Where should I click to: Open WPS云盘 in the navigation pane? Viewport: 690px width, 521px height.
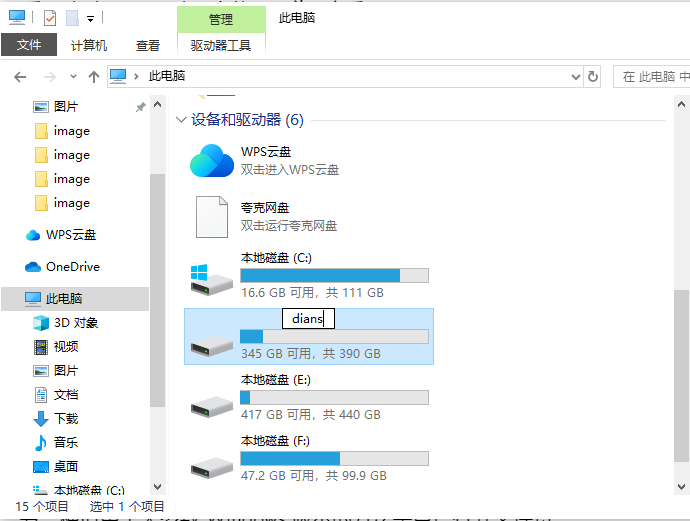[x=62, y=235]
